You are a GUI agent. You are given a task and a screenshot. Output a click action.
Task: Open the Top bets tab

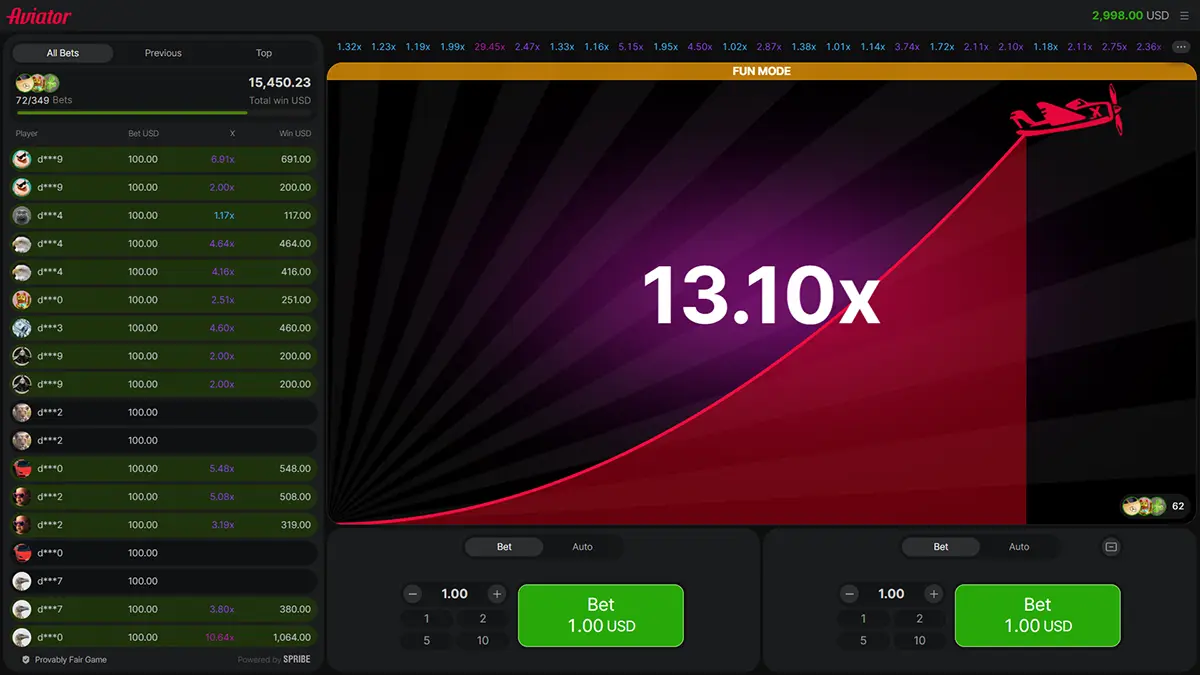[x=264, y=53]
